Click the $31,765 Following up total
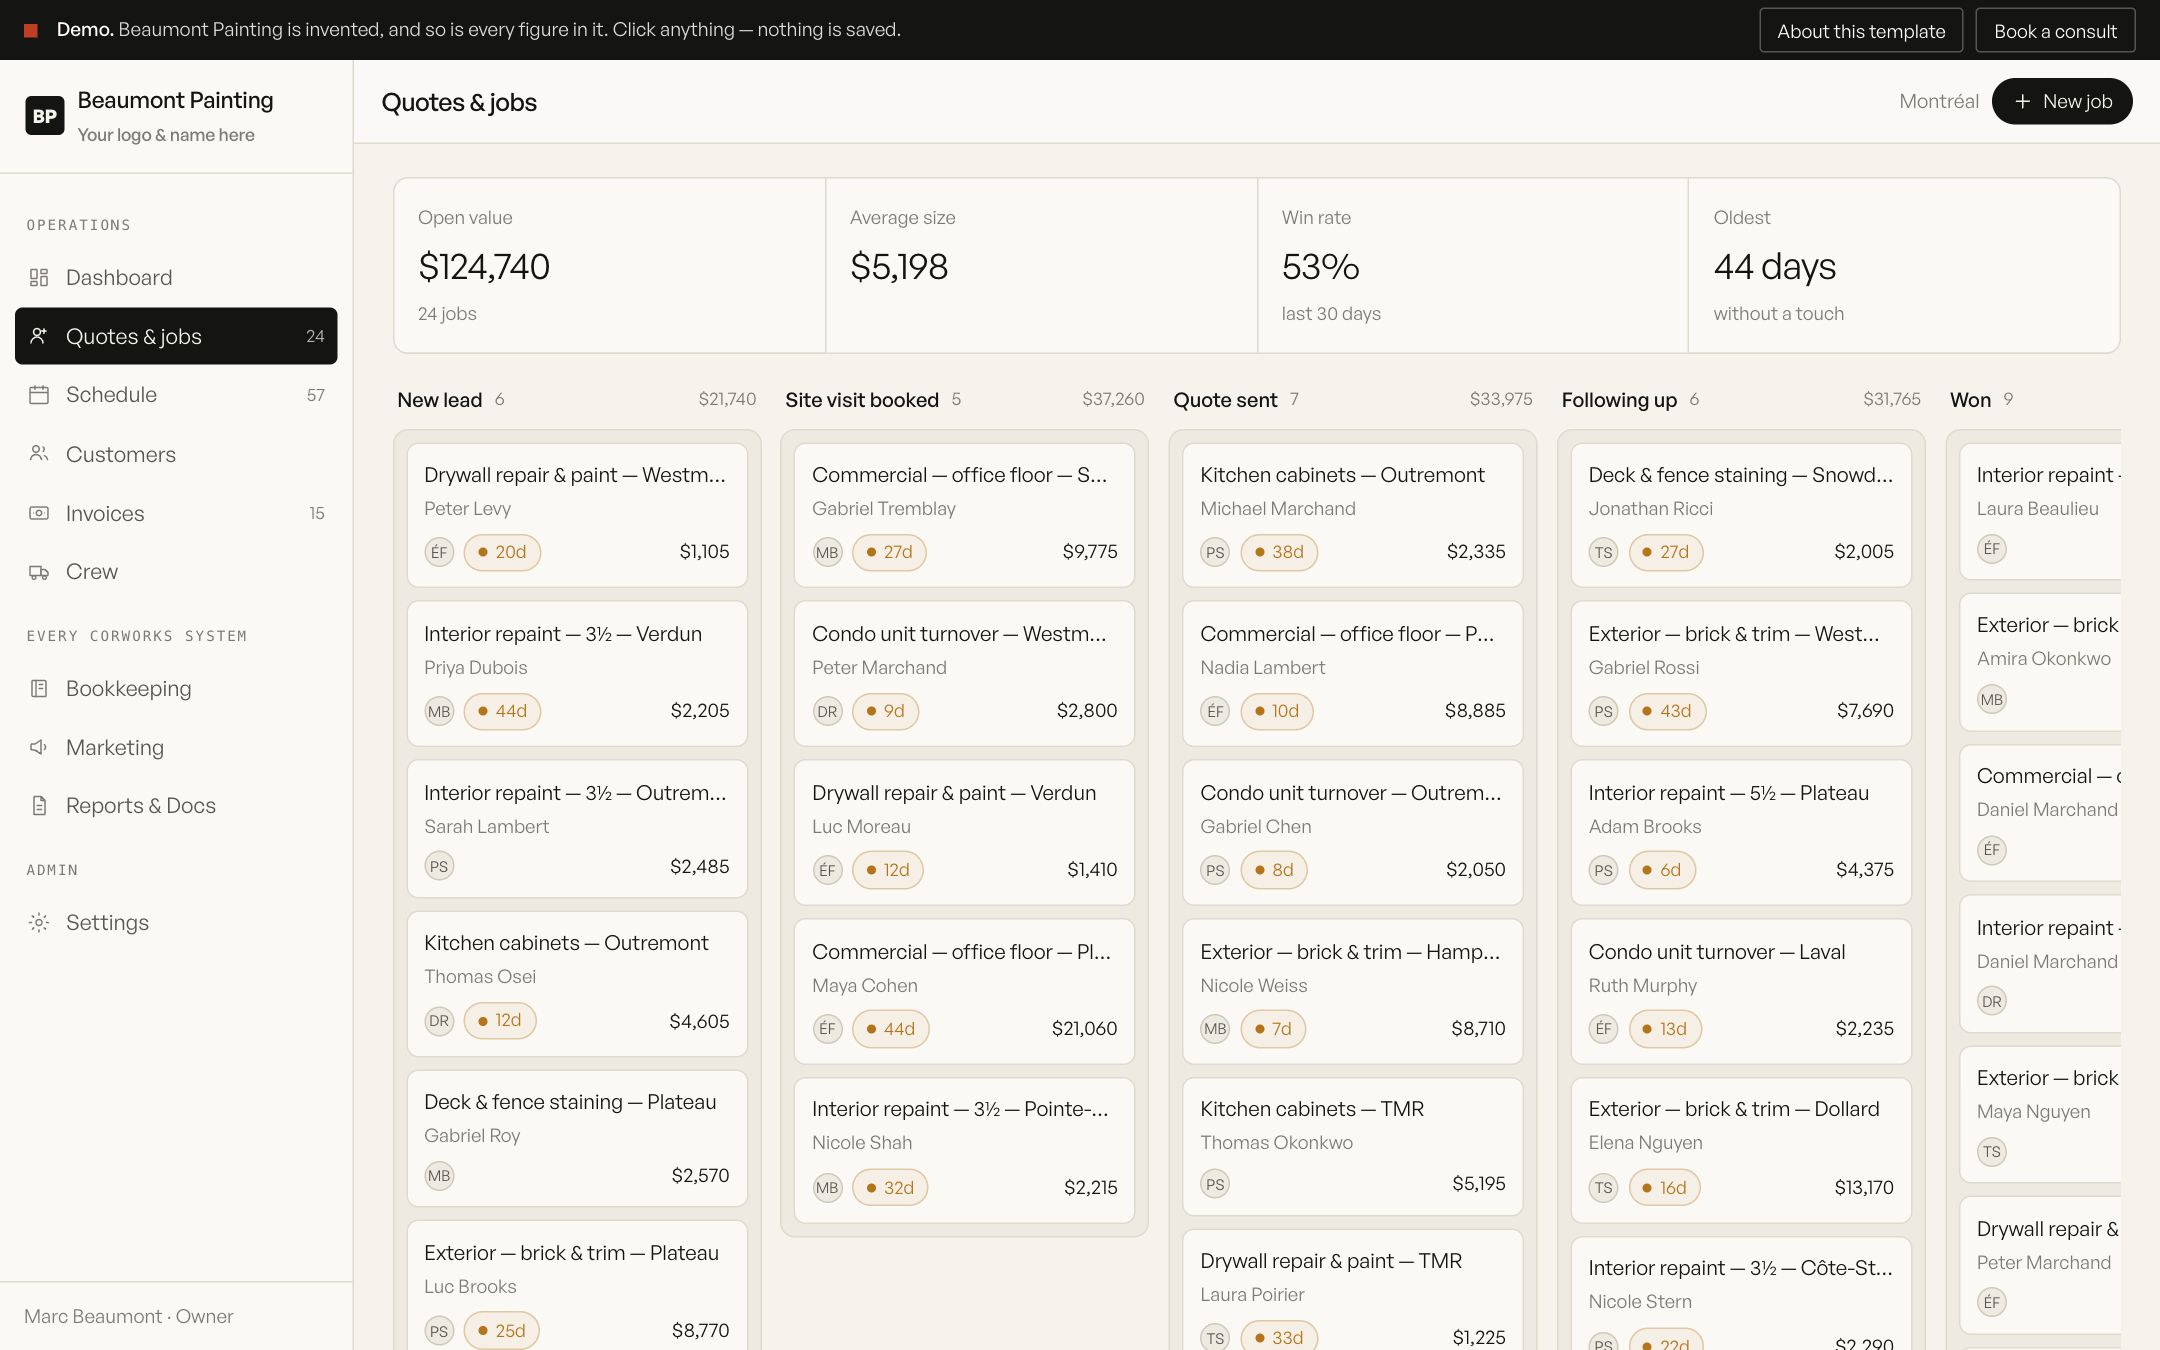 pyautogui.click(x=1891, y=399)
